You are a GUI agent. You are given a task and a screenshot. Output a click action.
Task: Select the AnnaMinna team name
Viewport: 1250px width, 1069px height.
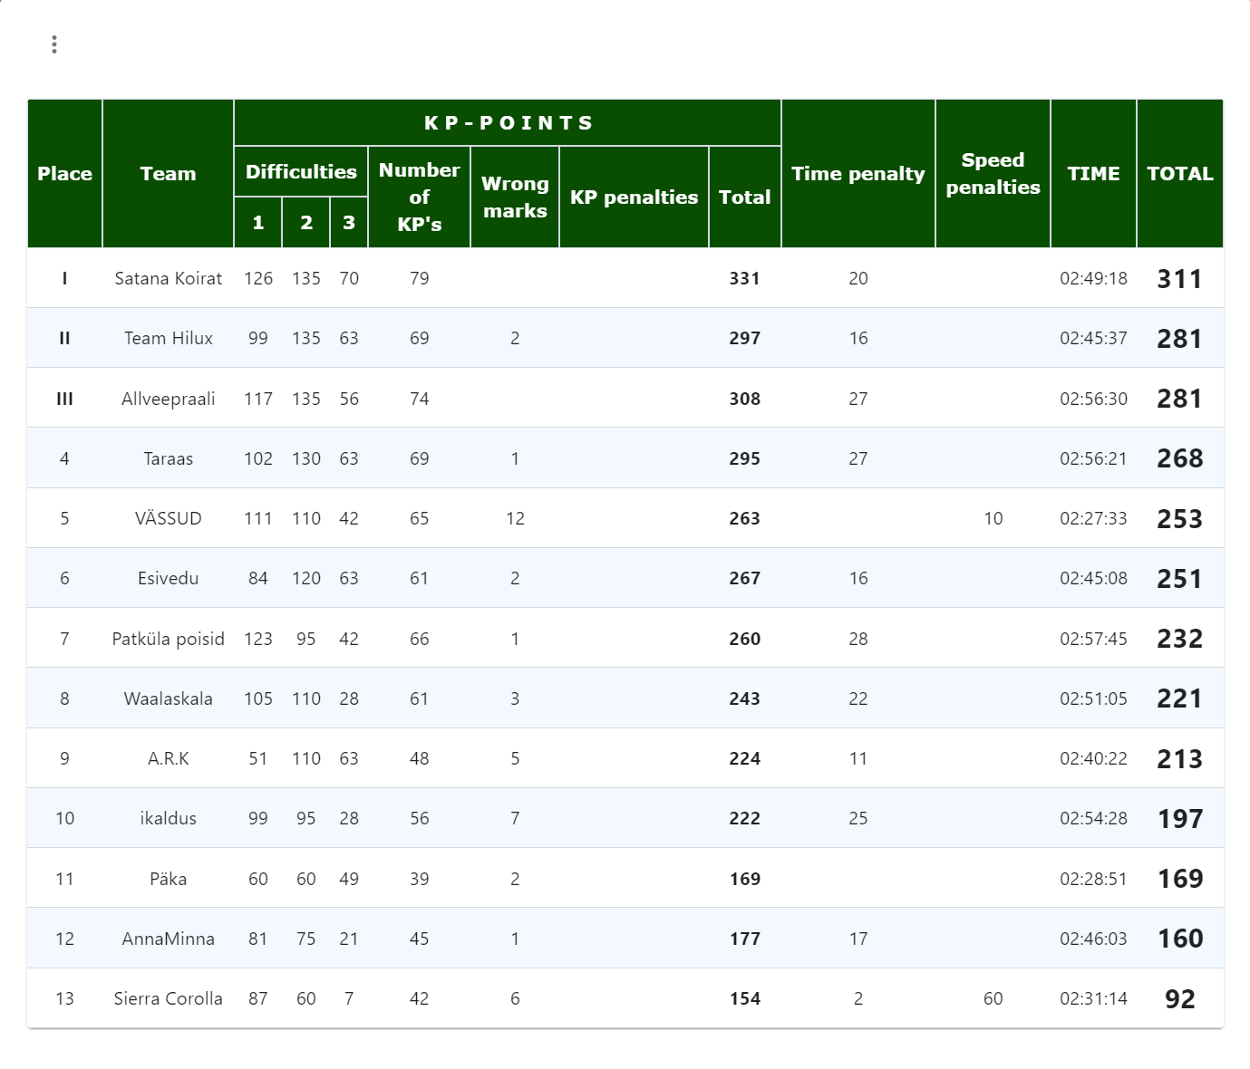tap(168, 938)
